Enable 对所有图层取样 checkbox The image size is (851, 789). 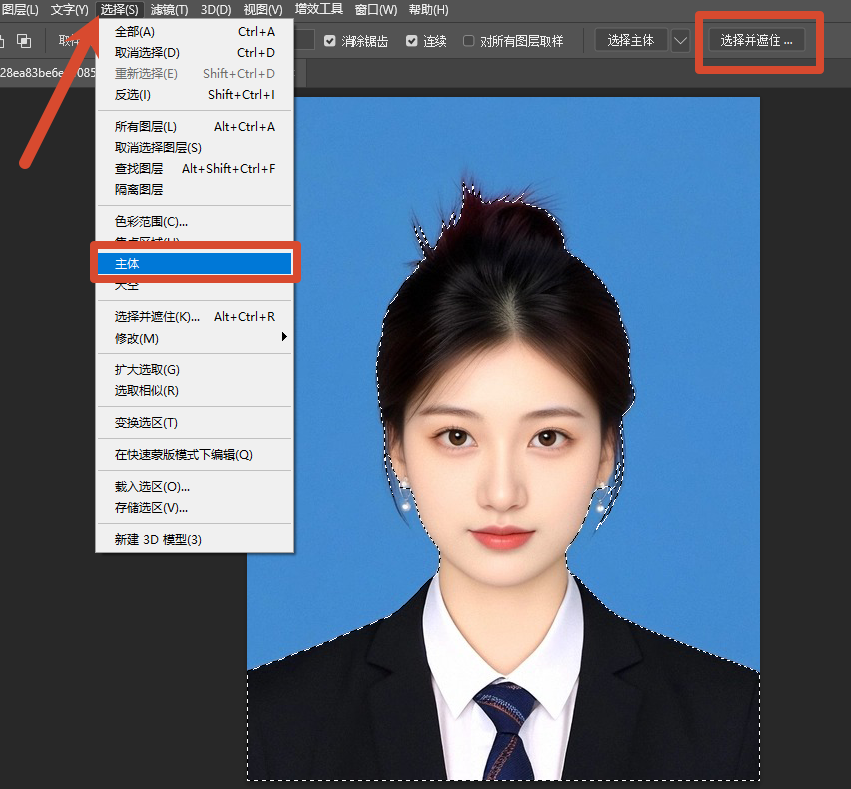pyautogui.click(x=468, y=41)
